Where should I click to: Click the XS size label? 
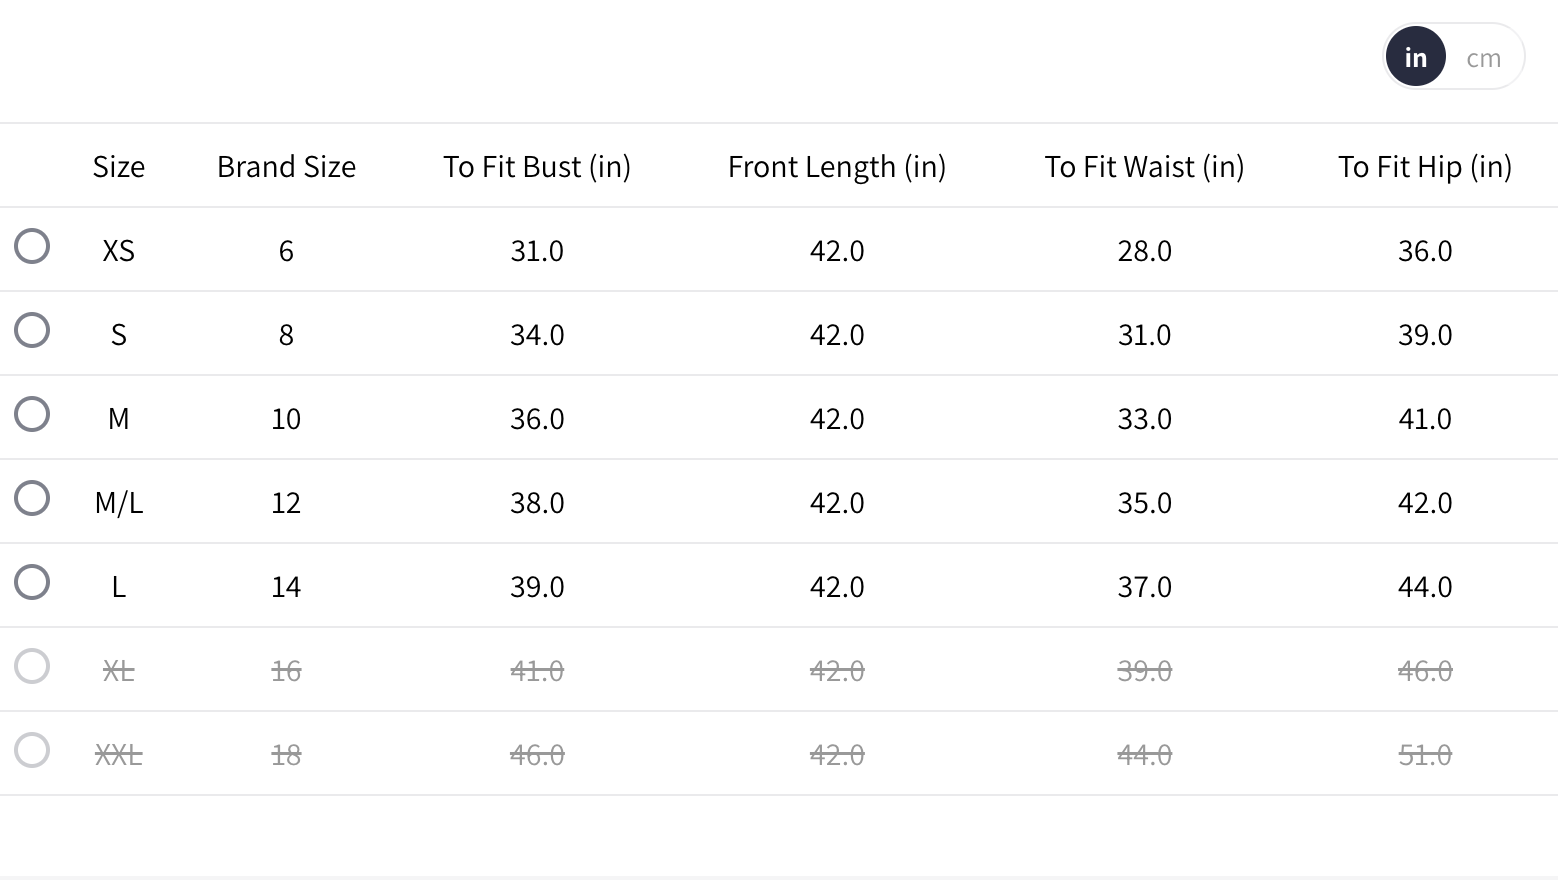click(118, 250)
